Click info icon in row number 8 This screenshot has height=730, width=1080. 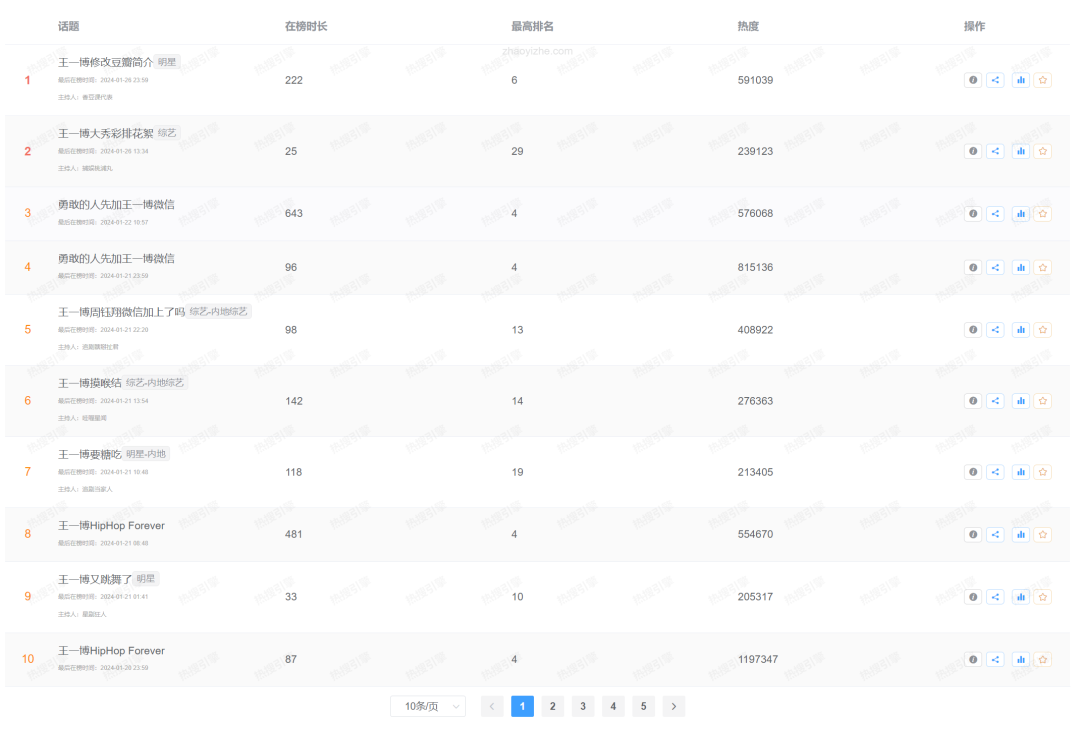(973, 534)
